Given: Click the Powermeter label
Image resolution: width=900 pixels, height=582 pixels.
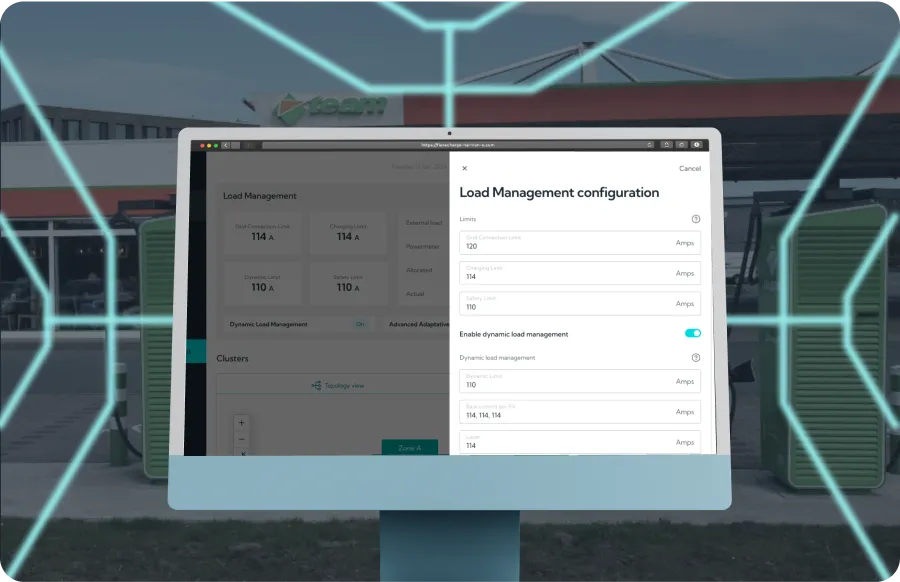Looking at the screenshot, I should (x=422, y=247).
